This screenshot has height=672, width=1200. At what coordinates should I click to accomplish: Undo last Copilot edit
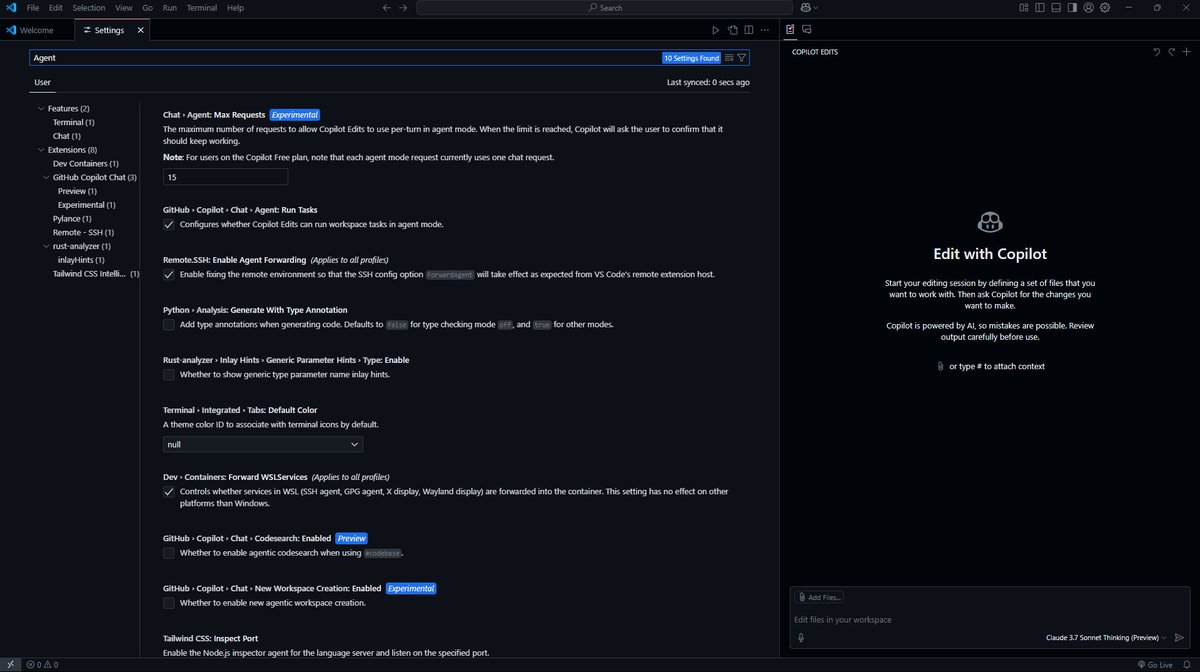pyautogui.click(x=1157, y=51)
